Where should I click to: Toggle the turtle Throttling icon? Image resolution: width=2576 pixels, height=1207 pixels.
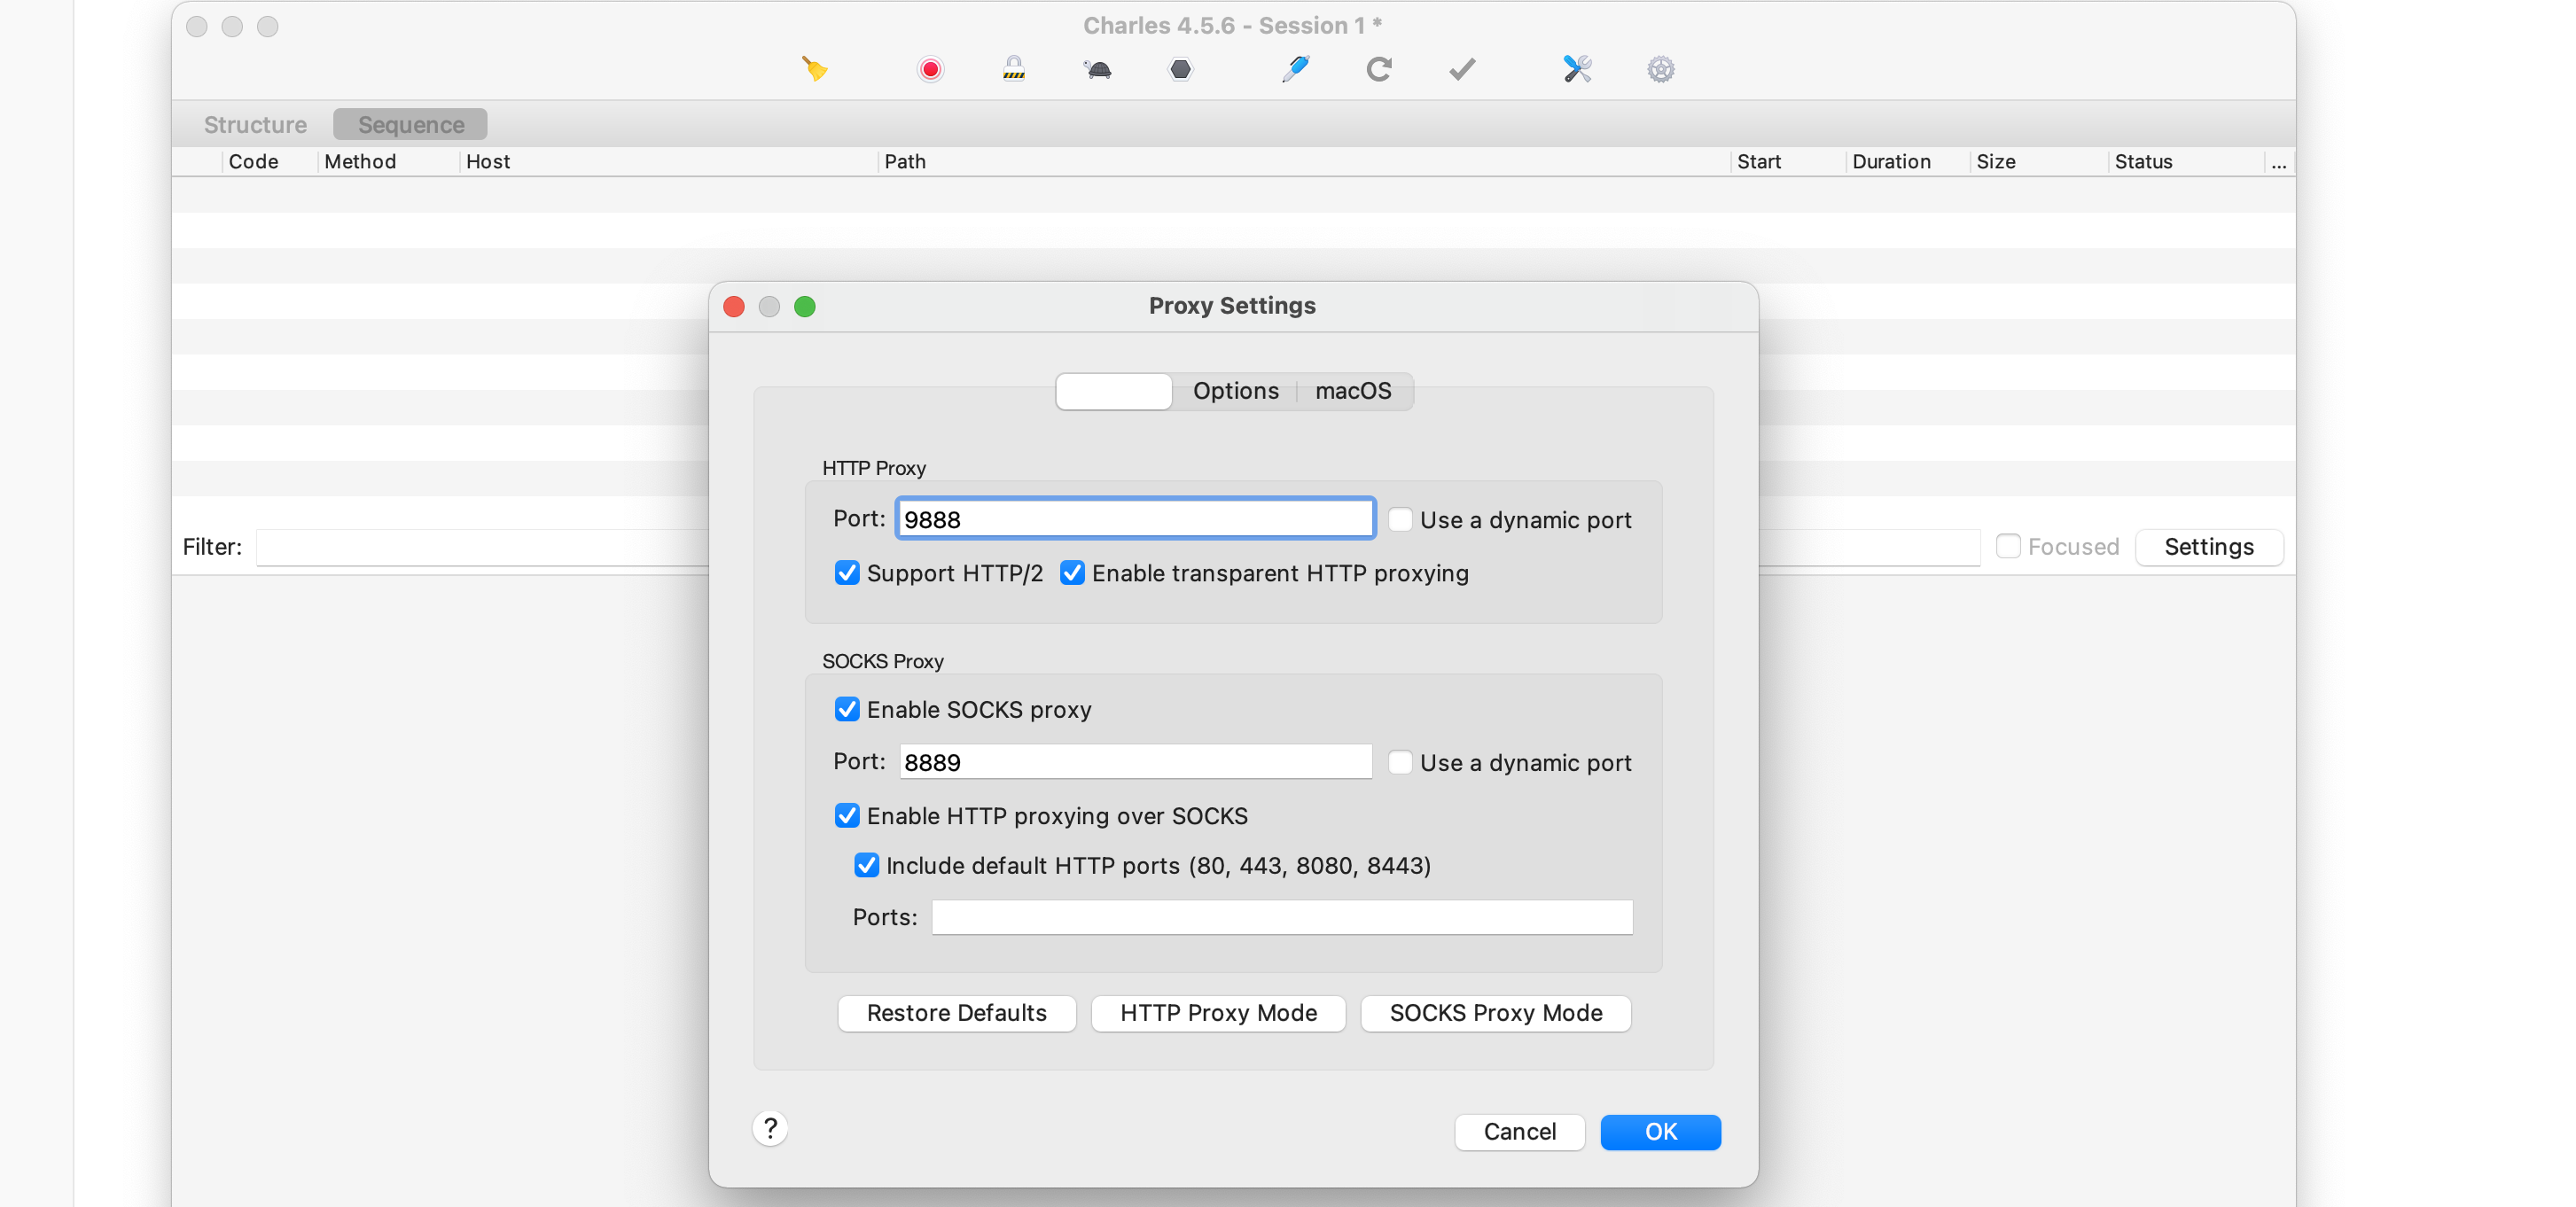tap(1097, 69)
